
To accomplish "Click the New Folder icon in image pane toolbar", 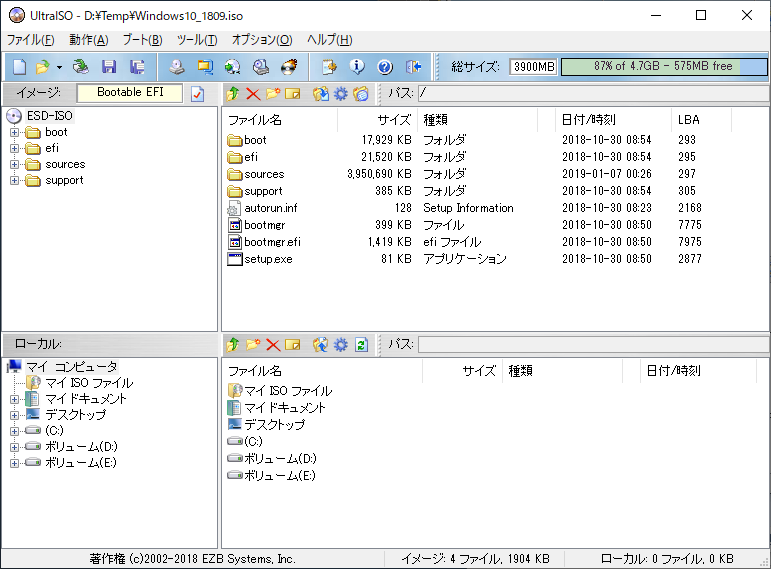I will point(273,93).
